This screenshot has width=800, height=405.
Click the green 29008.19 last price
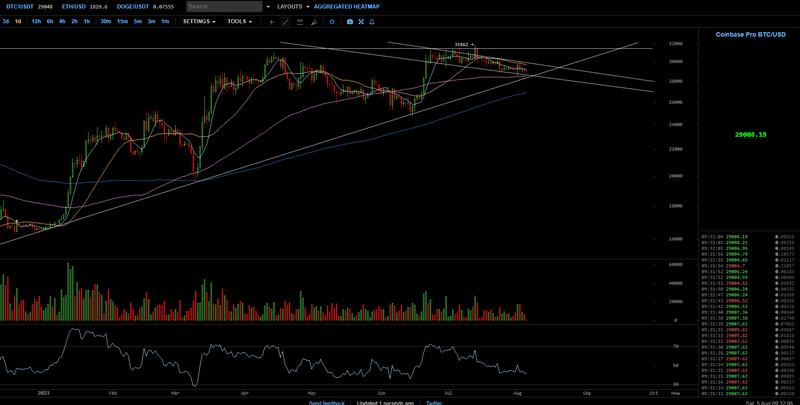point(751,135)
